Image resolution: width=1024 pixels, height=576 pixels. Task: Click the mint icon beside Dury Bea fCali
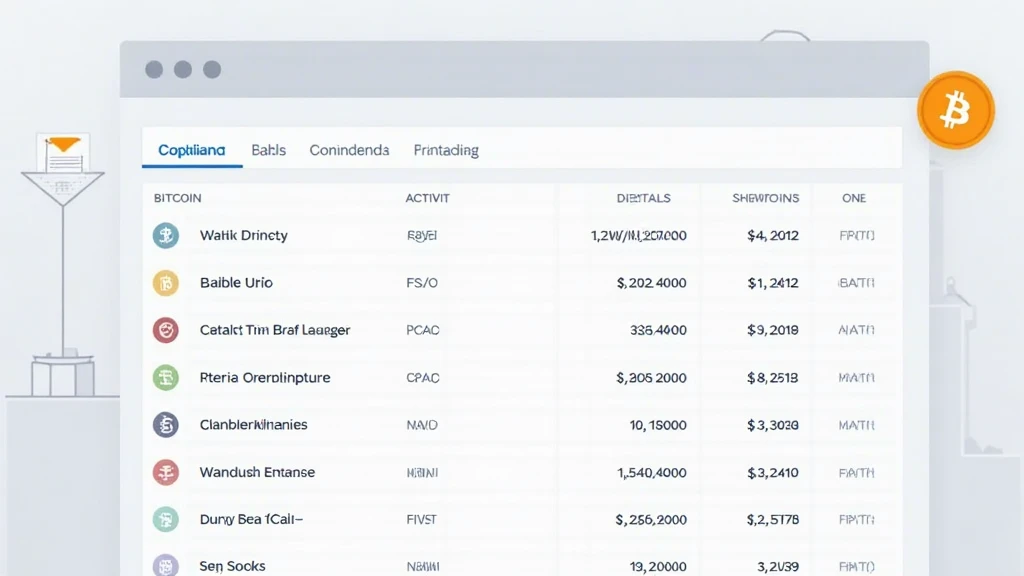166,519
